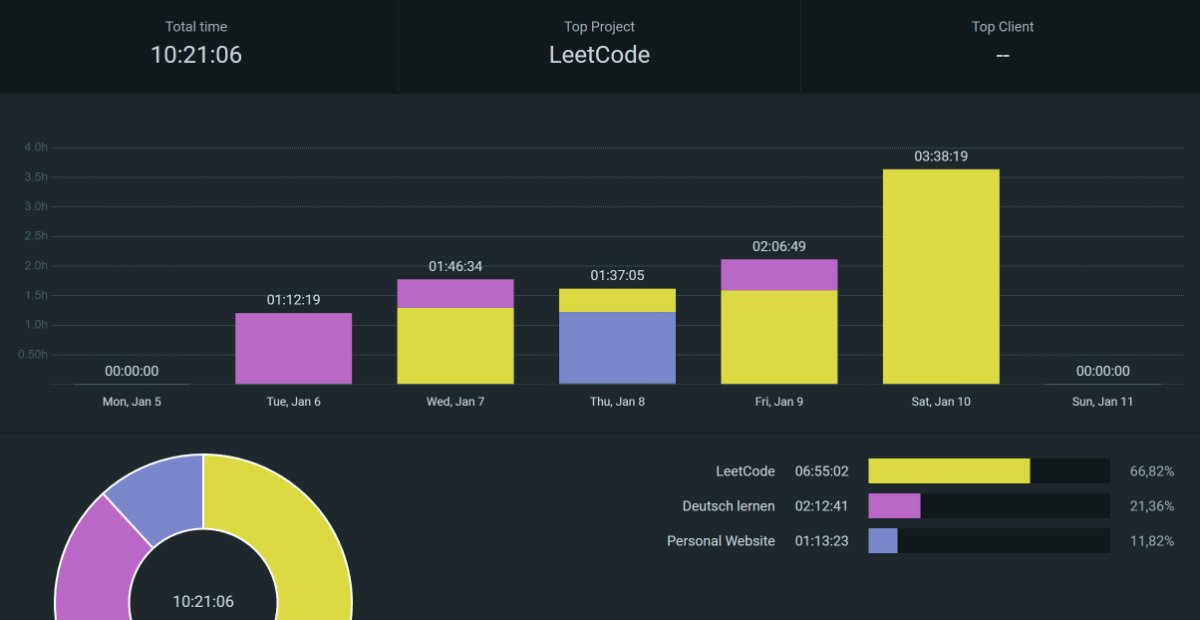Click the Top Project LeetCode summary value
This screenshot has height=620, width=1200.
point(599,55)
